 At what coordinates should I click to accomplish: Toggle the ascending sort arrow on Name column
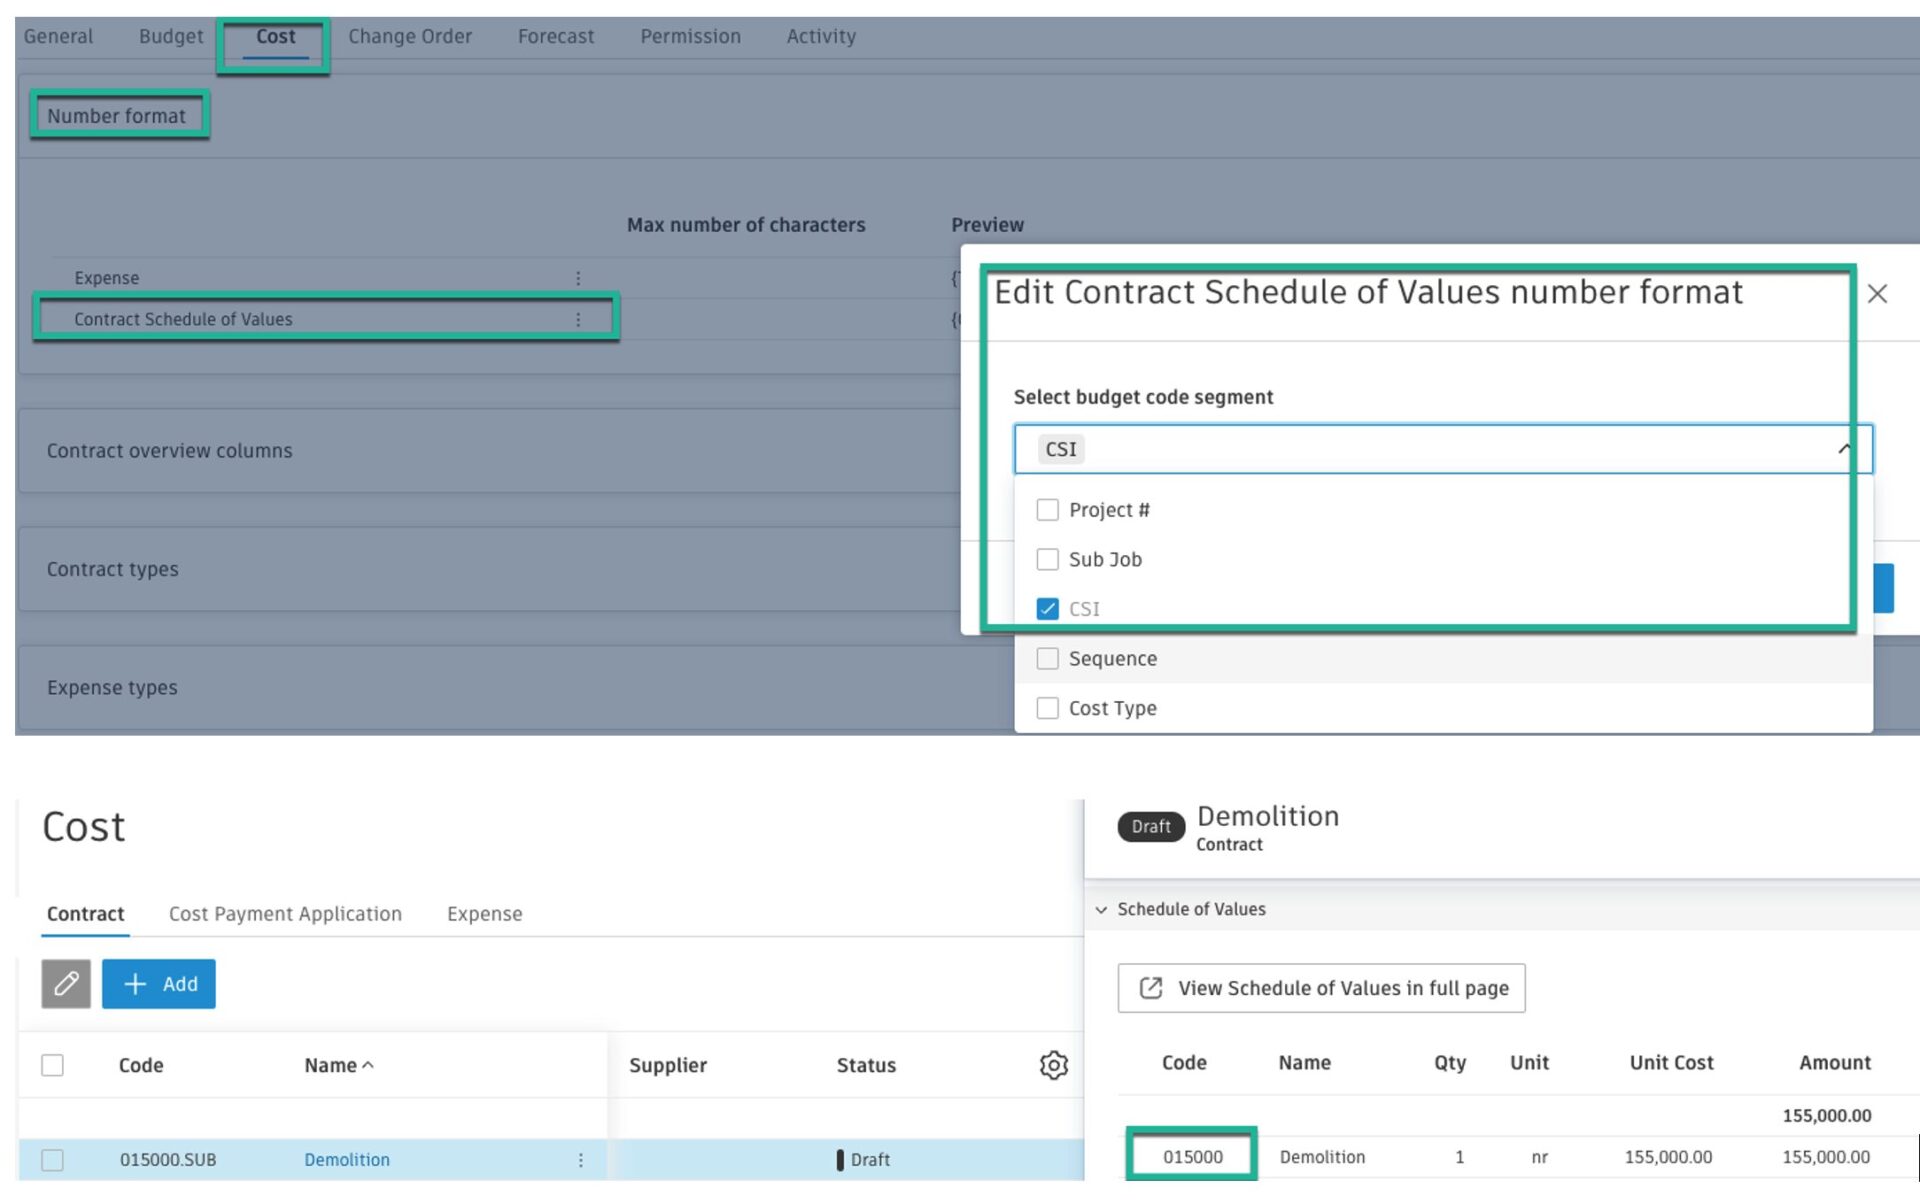click(370, 1065)
